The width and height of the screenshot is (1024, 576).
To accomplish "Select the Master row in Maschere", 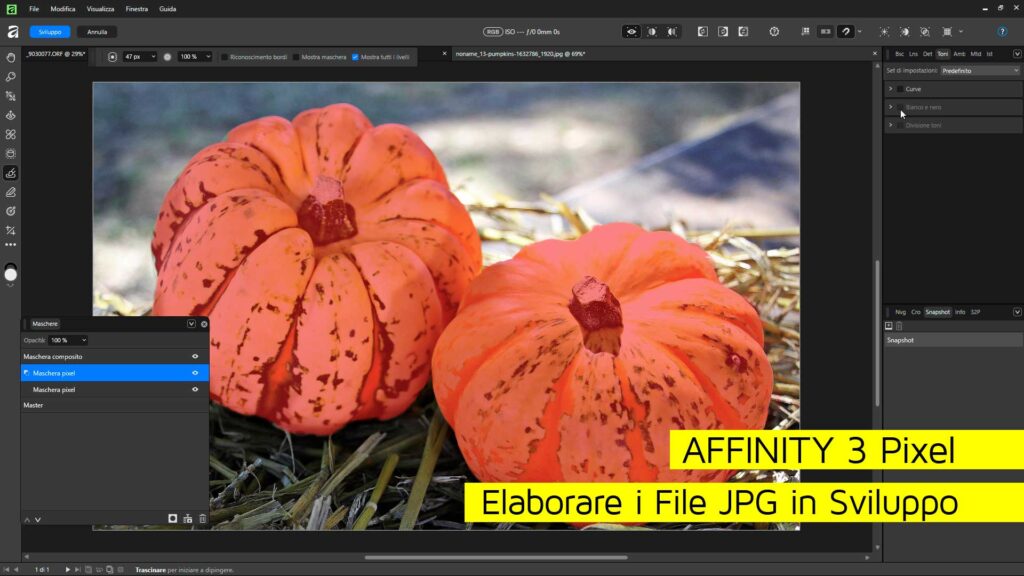I will (x=115, y=405).
